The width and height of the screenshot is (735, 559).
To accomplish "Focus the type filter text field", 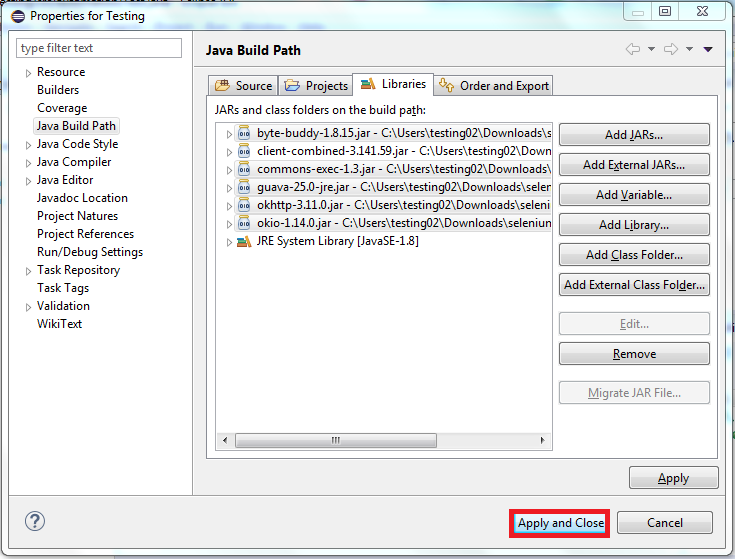I will [99, 48].
